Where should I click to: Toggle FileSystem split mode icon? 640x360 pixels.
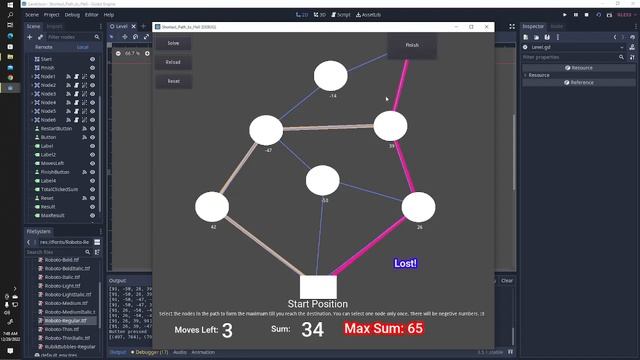tap(97, 242)
